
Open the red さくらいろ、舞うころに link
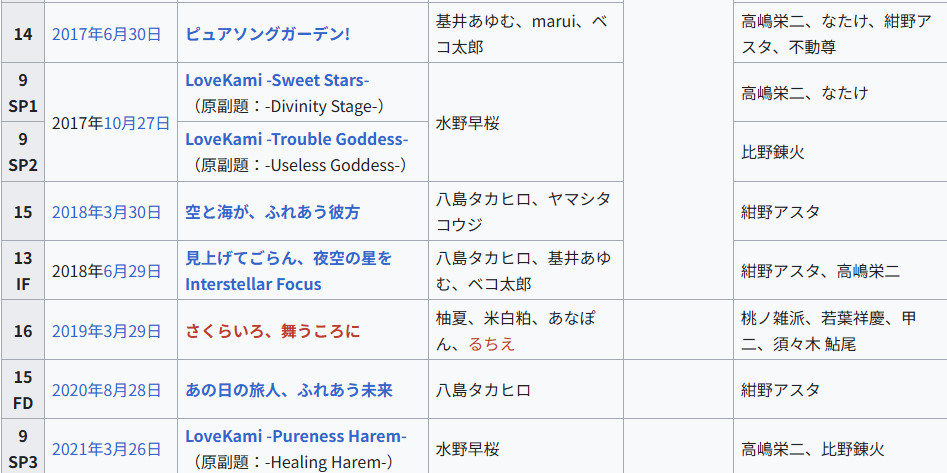pyautogui.click(x=272, y=331)
